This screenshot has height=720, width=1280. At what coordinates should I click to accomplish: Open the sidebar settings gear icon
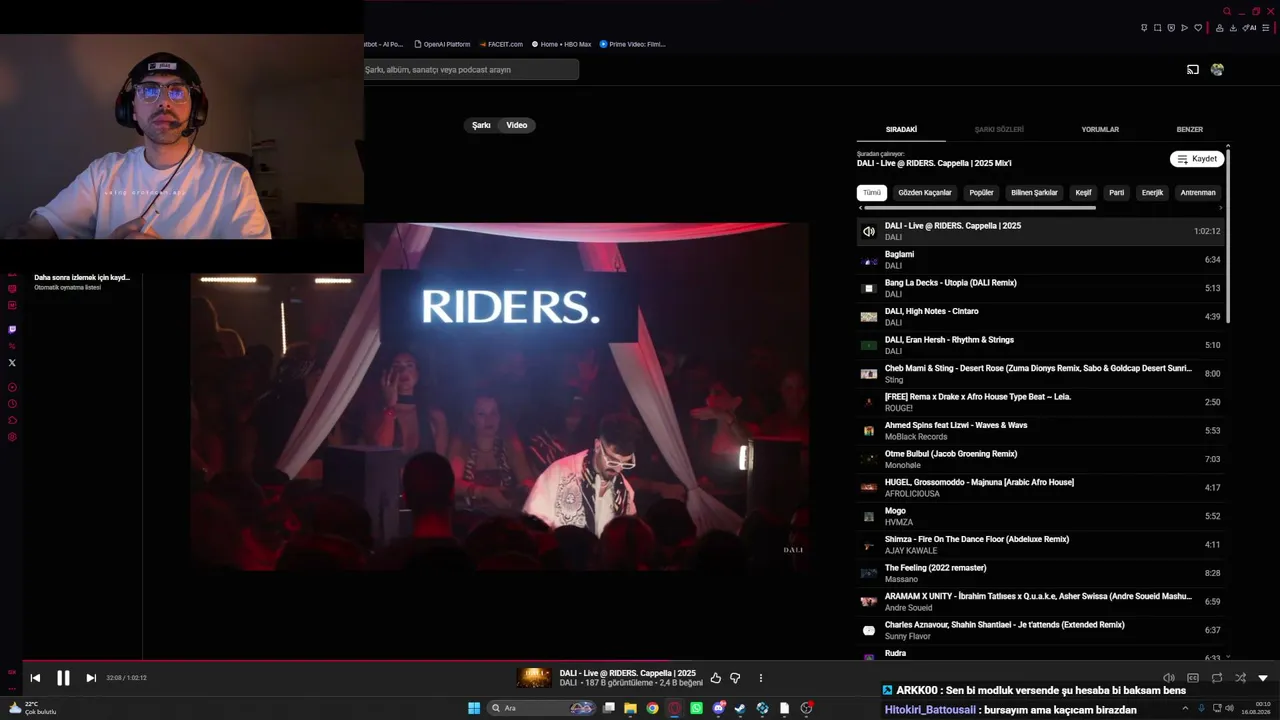coord(12,437)
